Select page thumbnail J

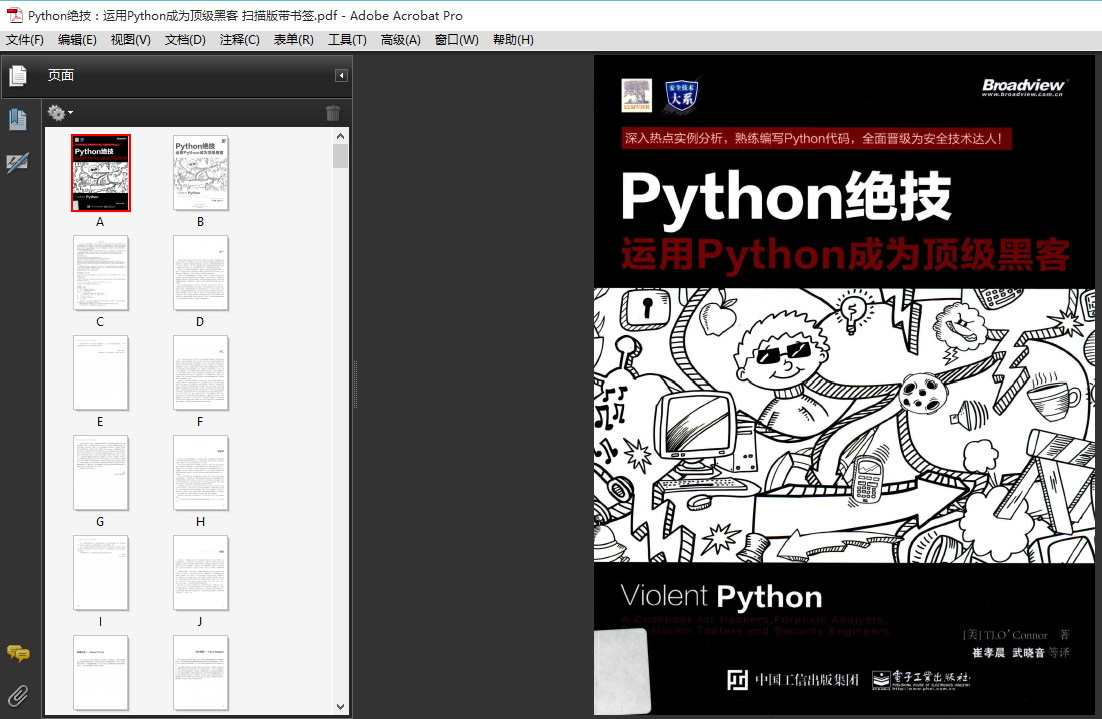coord(201,572)
